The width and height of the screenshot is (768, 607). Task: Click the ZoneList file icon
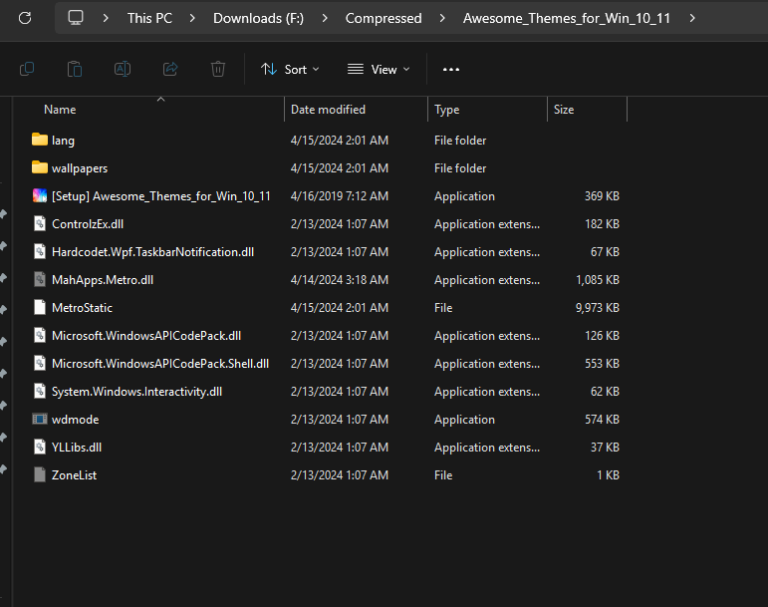click(40, 475)
